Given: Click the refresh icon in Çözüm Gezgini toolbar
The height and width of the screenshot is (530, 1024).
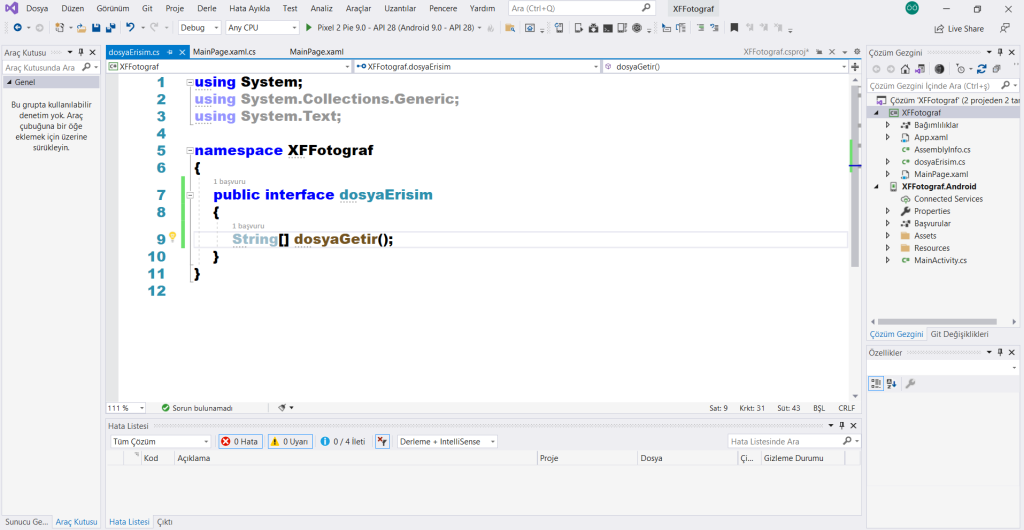Looking at the screenshot, I should [981, 69].
